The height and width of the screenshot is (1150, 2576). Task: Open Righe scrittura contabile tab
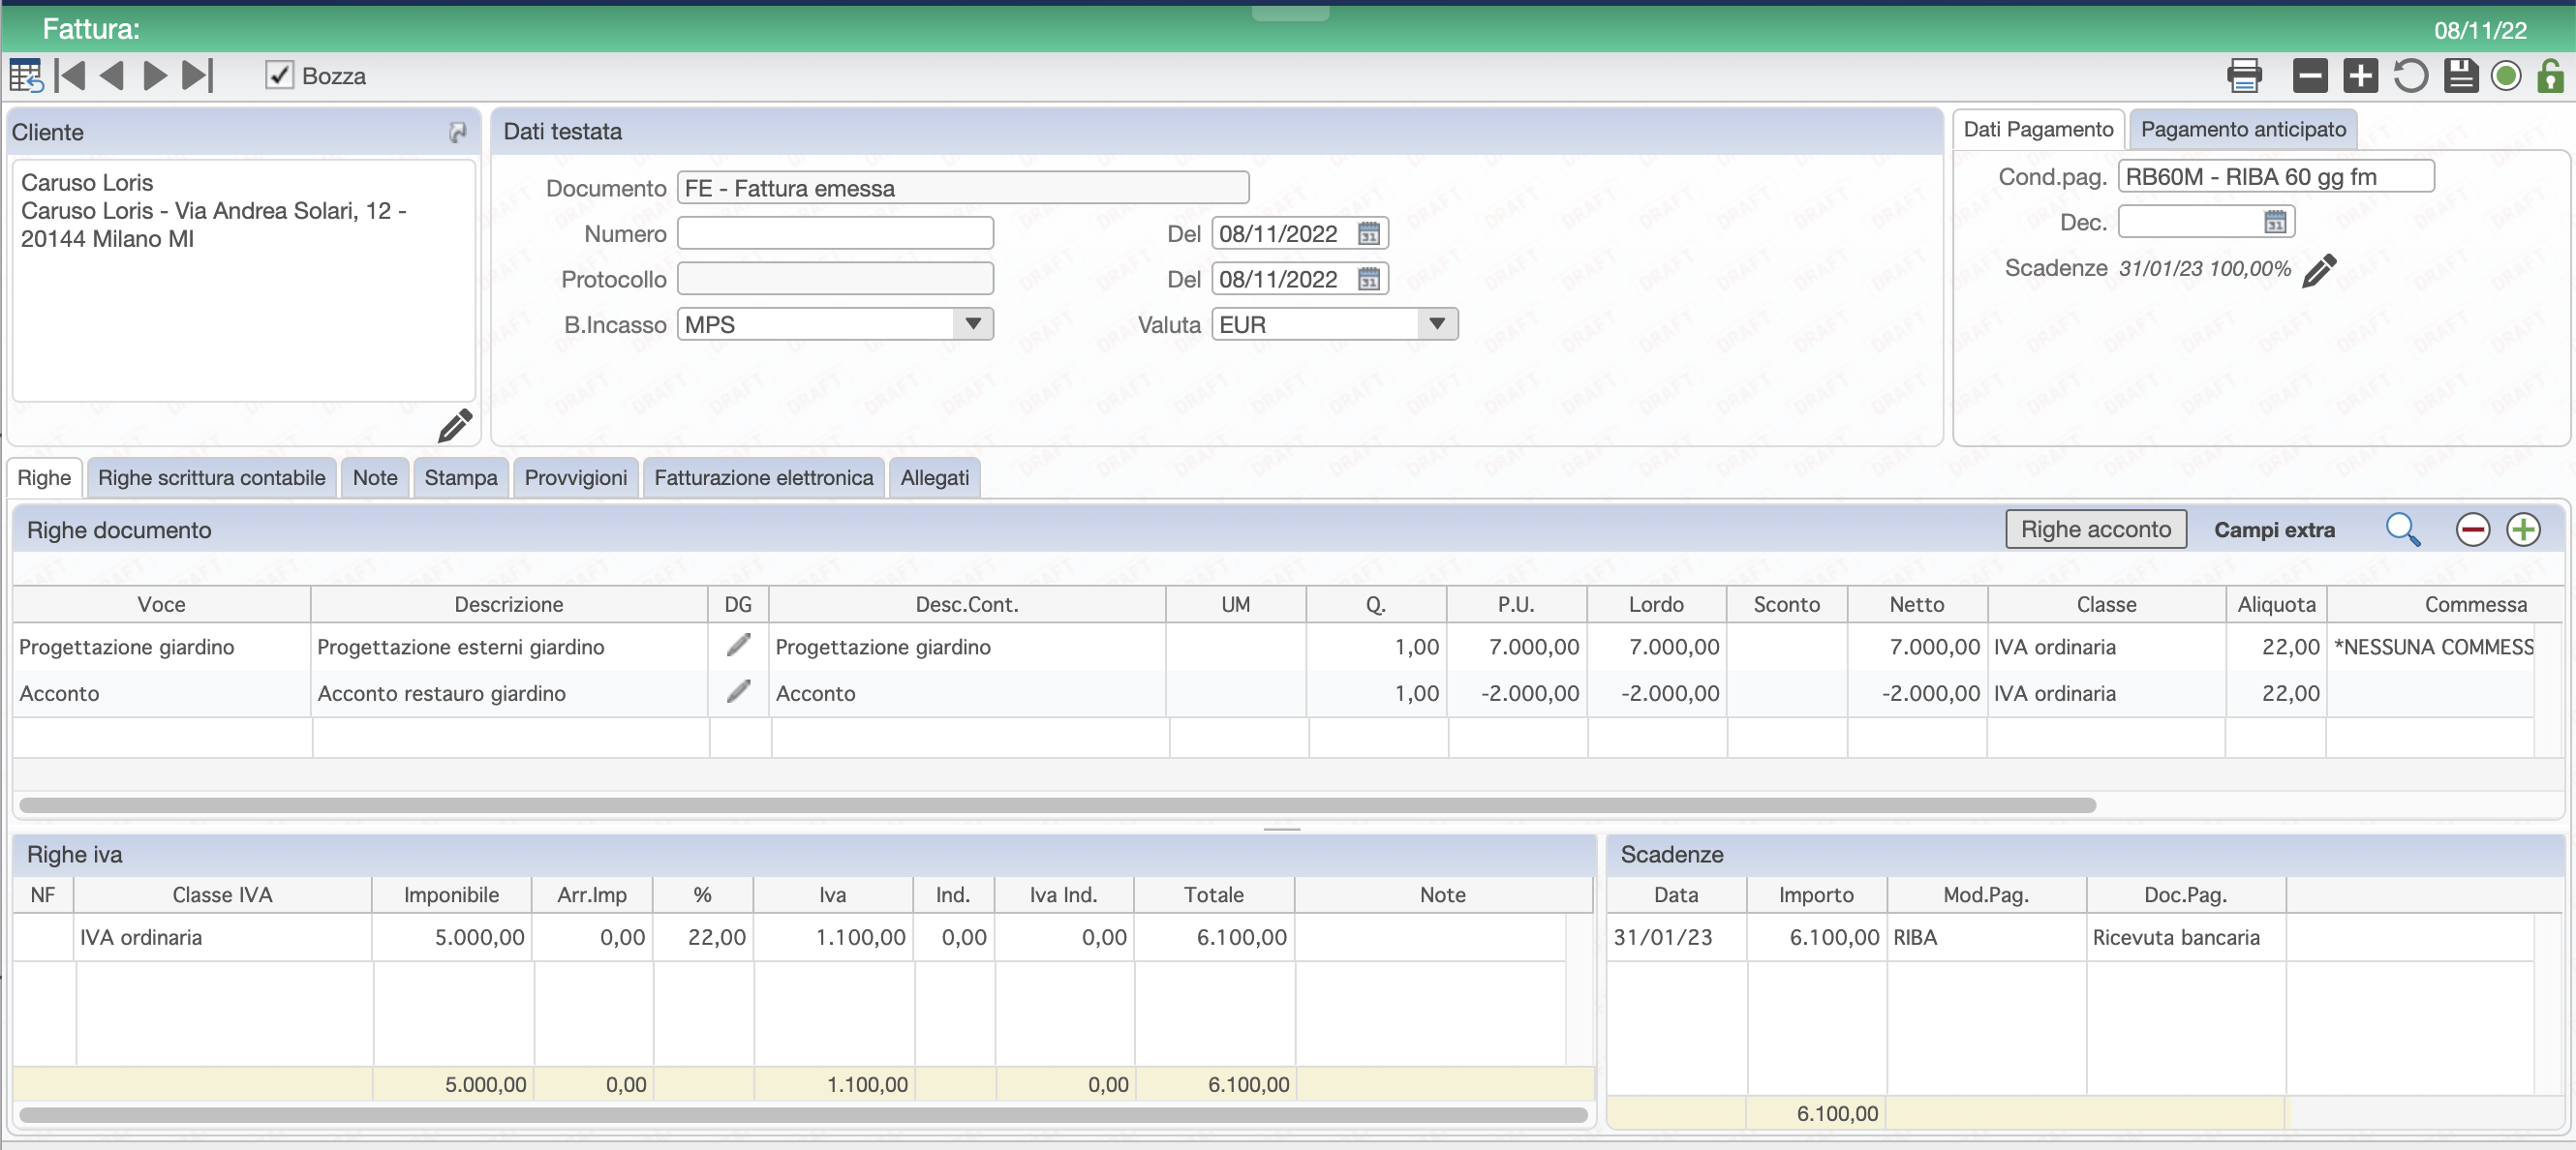pos(211,478)
